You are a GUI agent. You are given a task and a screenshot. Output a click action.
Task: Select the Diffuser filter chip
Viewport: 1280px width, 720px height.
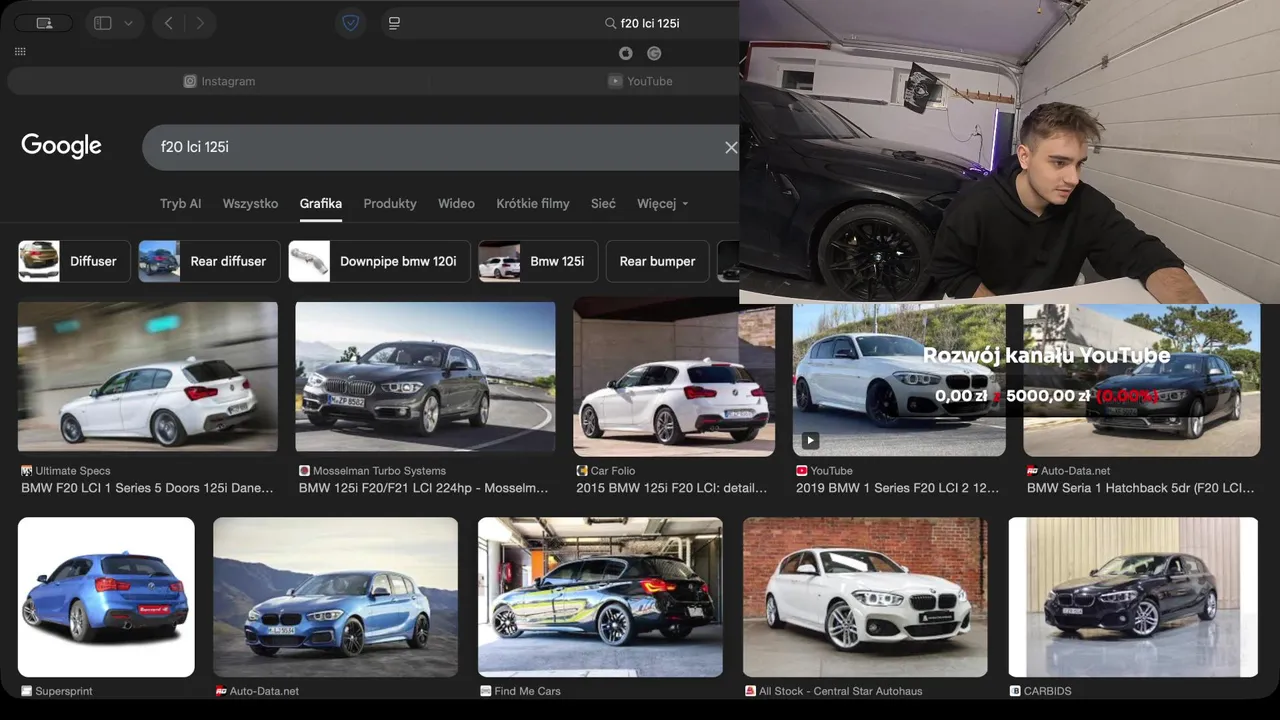coord(74,261)
